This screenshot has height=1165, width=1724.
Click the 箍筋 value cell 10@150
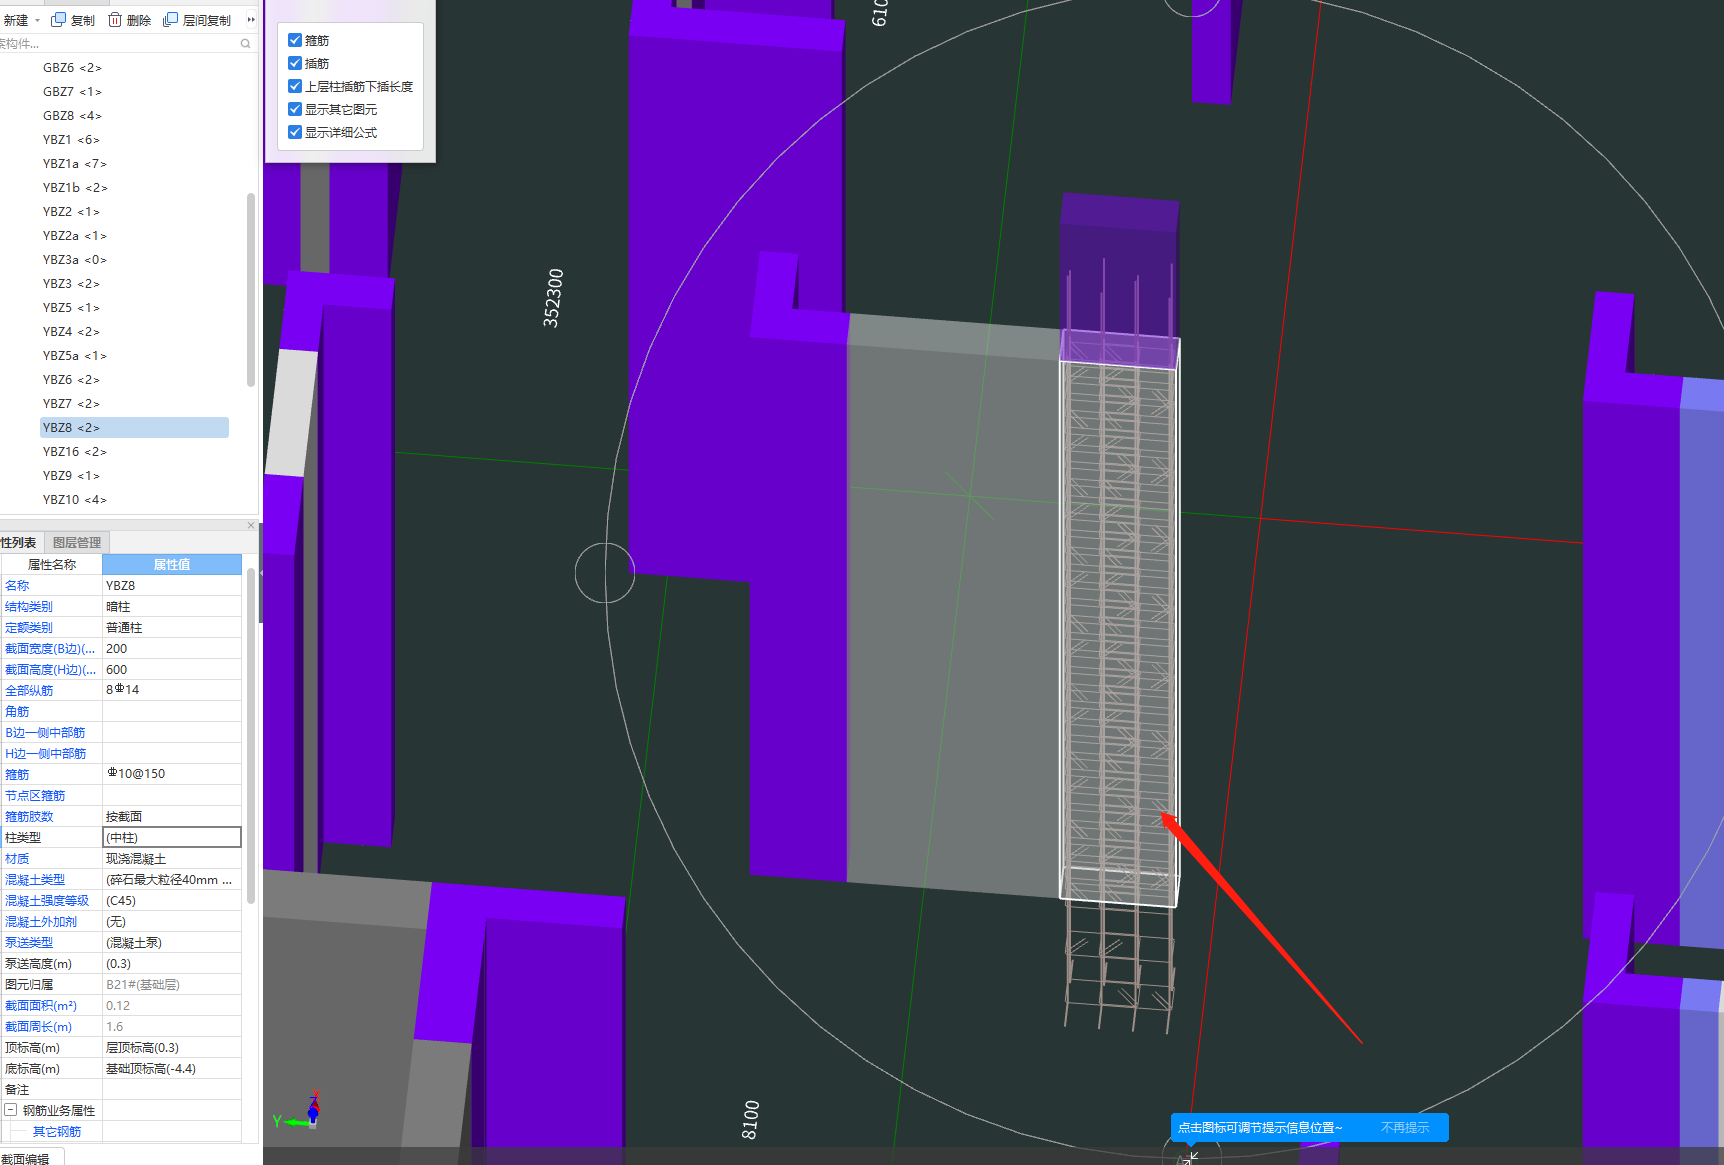172,775
